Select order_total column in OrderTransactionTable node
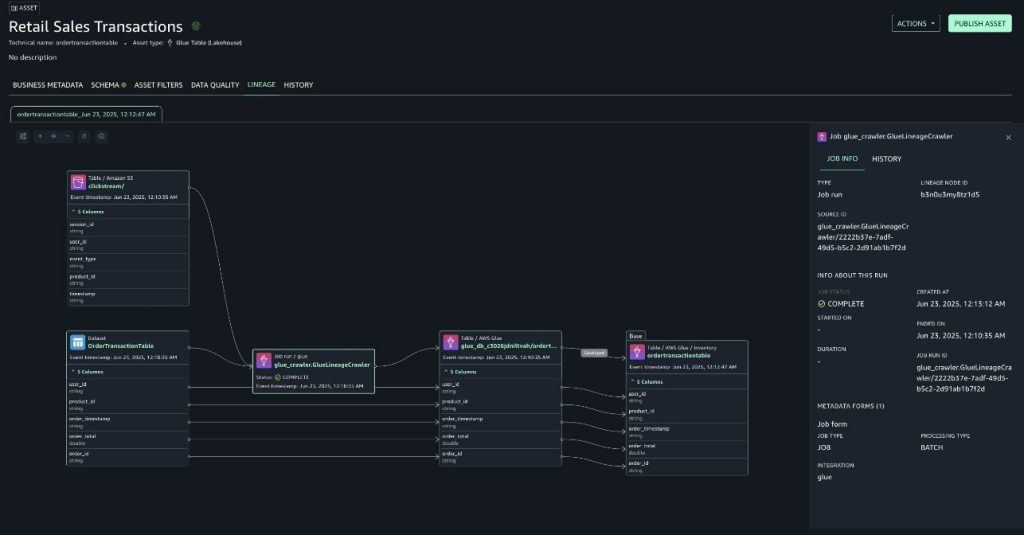Viewport: 1024px width, 535px height. (128, 439)
